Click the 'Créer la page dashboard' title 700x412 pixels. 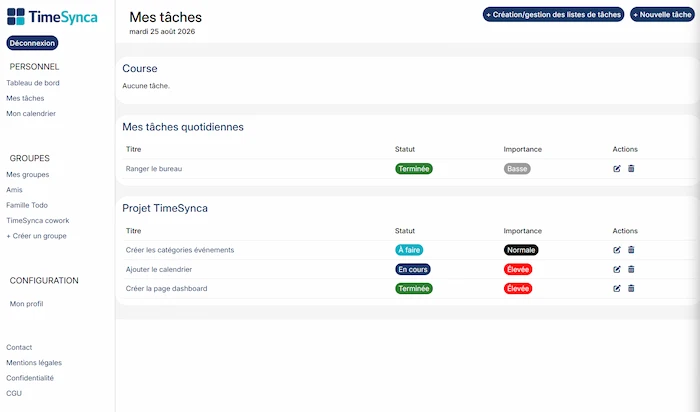(167, 288)
